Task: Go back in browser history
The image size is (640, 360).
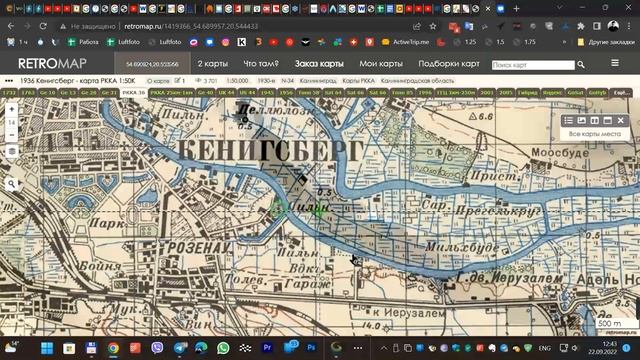Action: [11, 26]
